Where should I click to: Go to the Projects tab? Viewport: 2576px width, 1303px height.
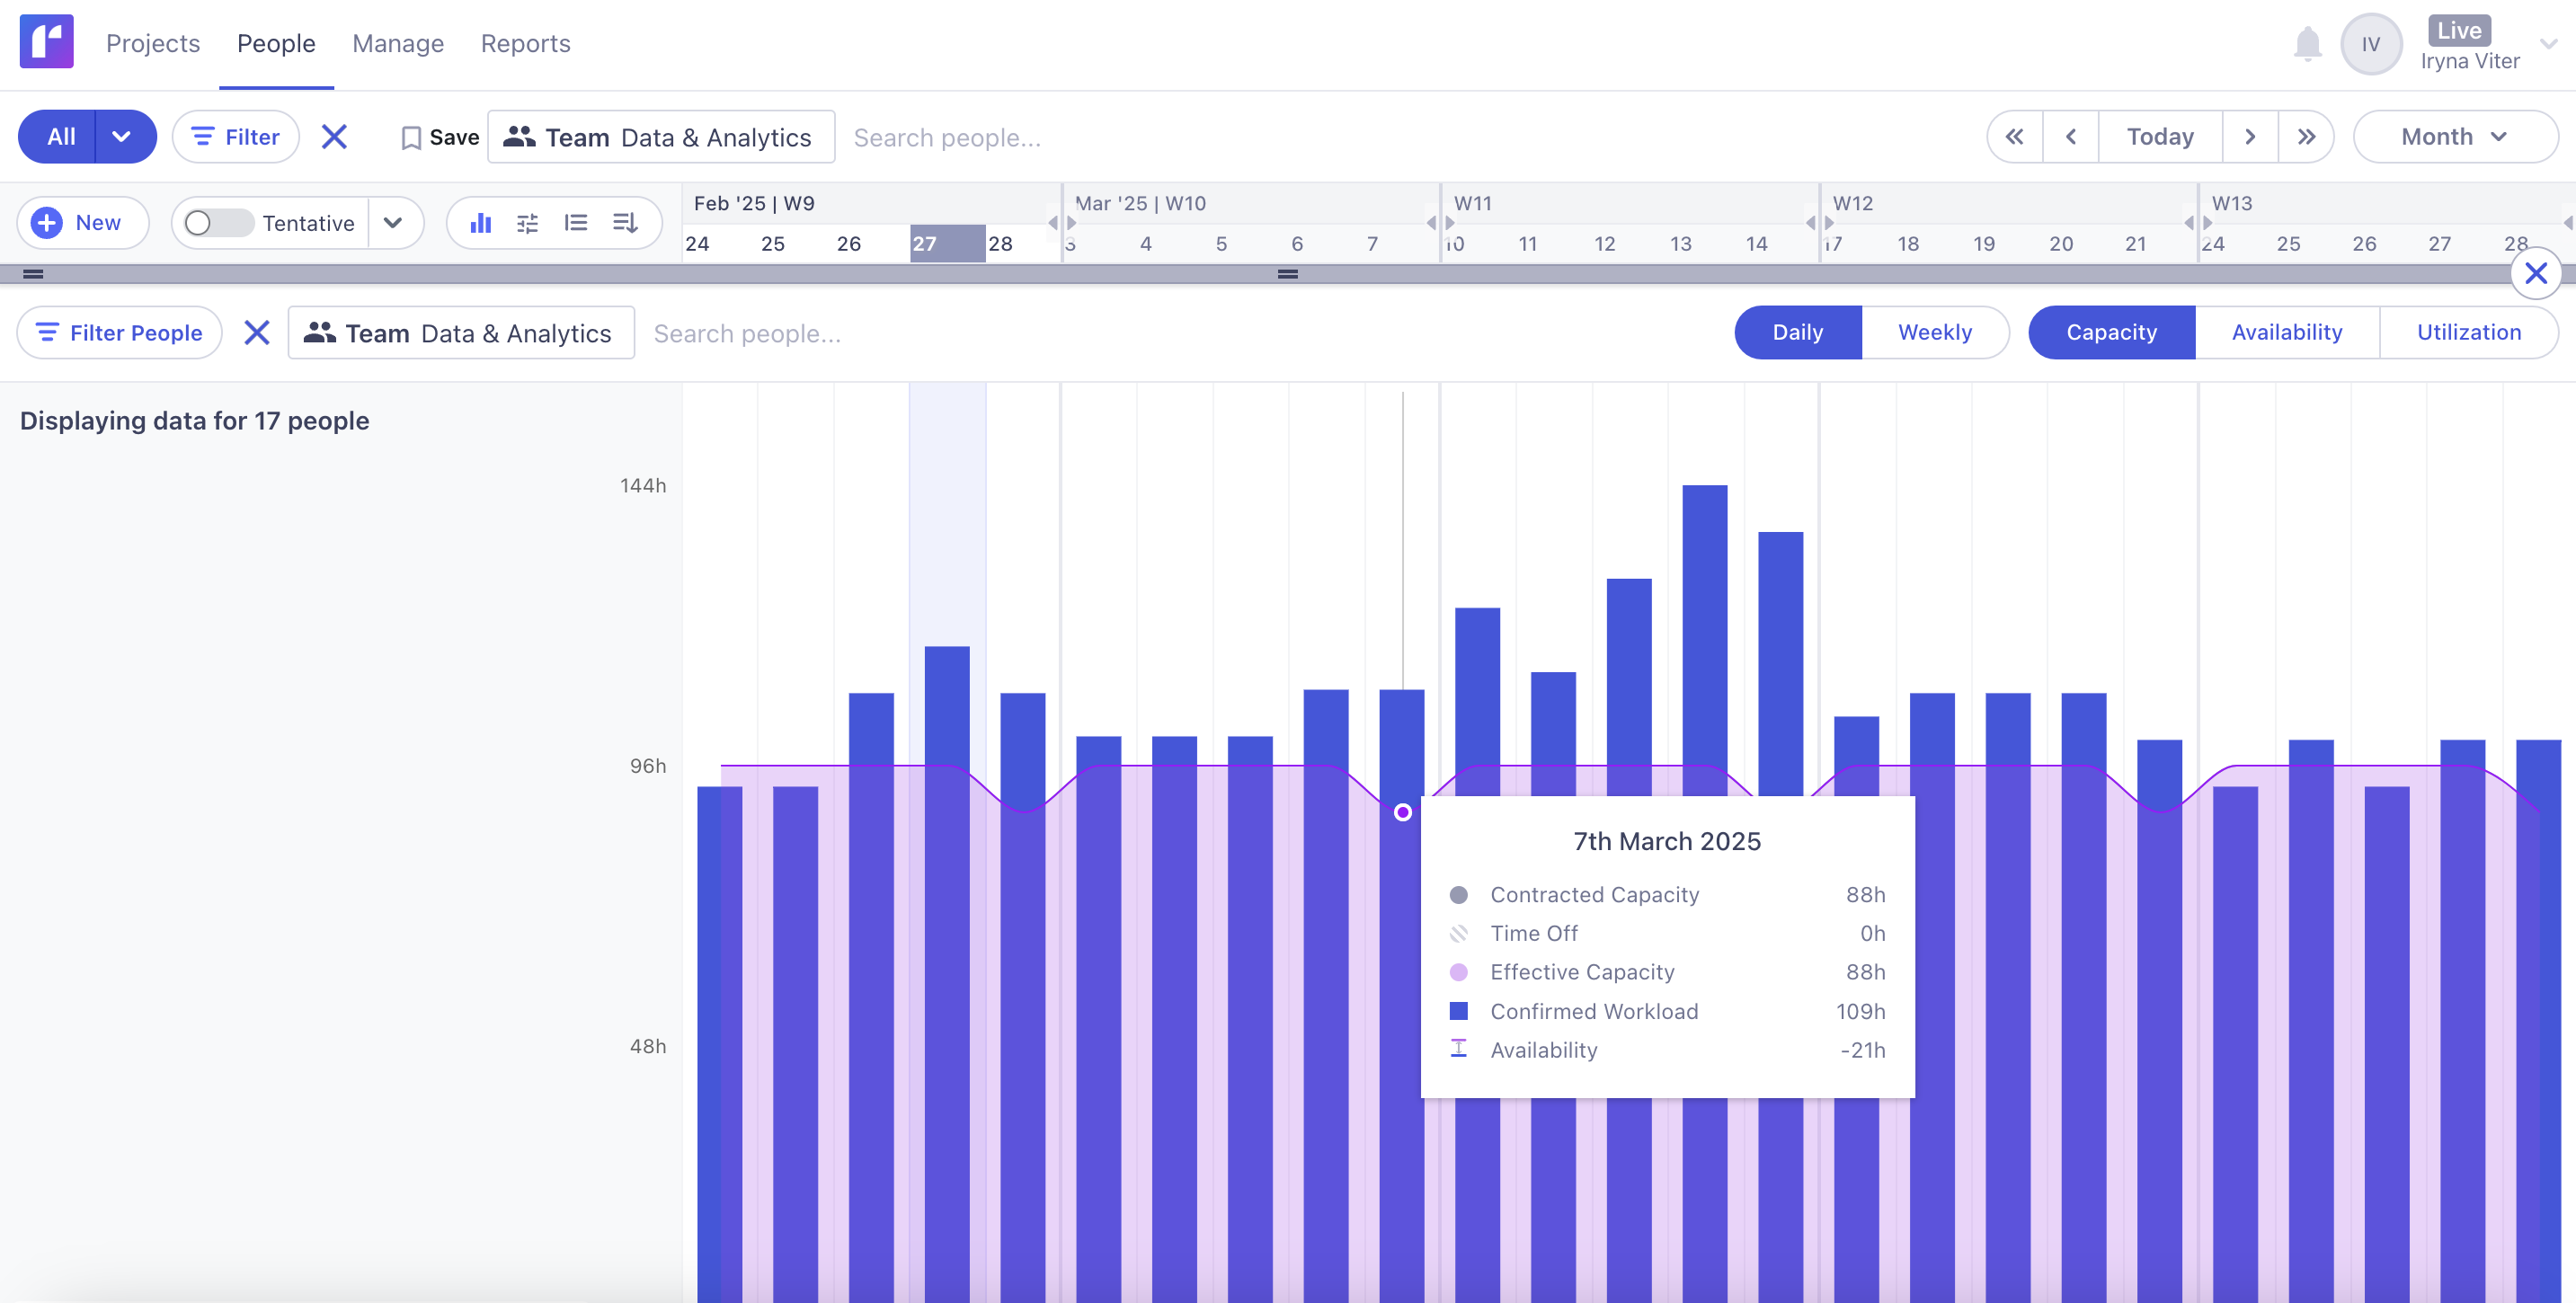[153, 44]
